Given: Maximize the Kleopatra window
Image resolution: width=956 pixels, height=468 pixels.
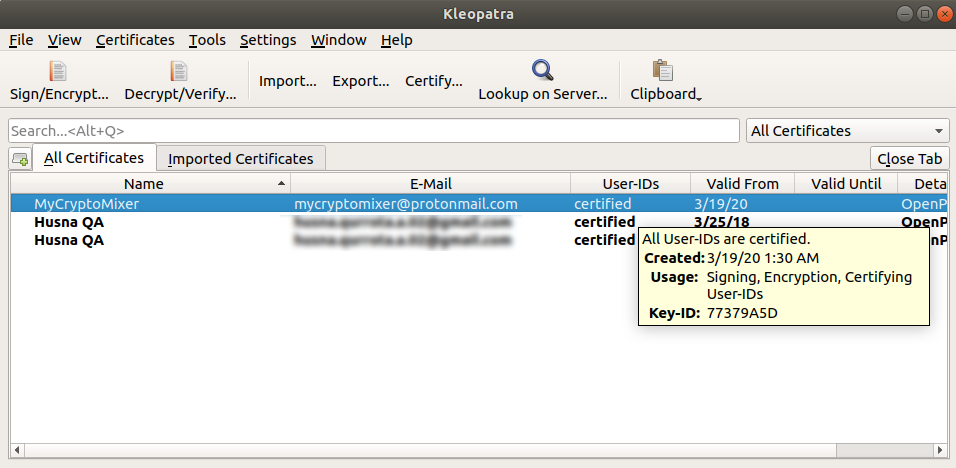Looking at the screenshot, I should point(924,13).
